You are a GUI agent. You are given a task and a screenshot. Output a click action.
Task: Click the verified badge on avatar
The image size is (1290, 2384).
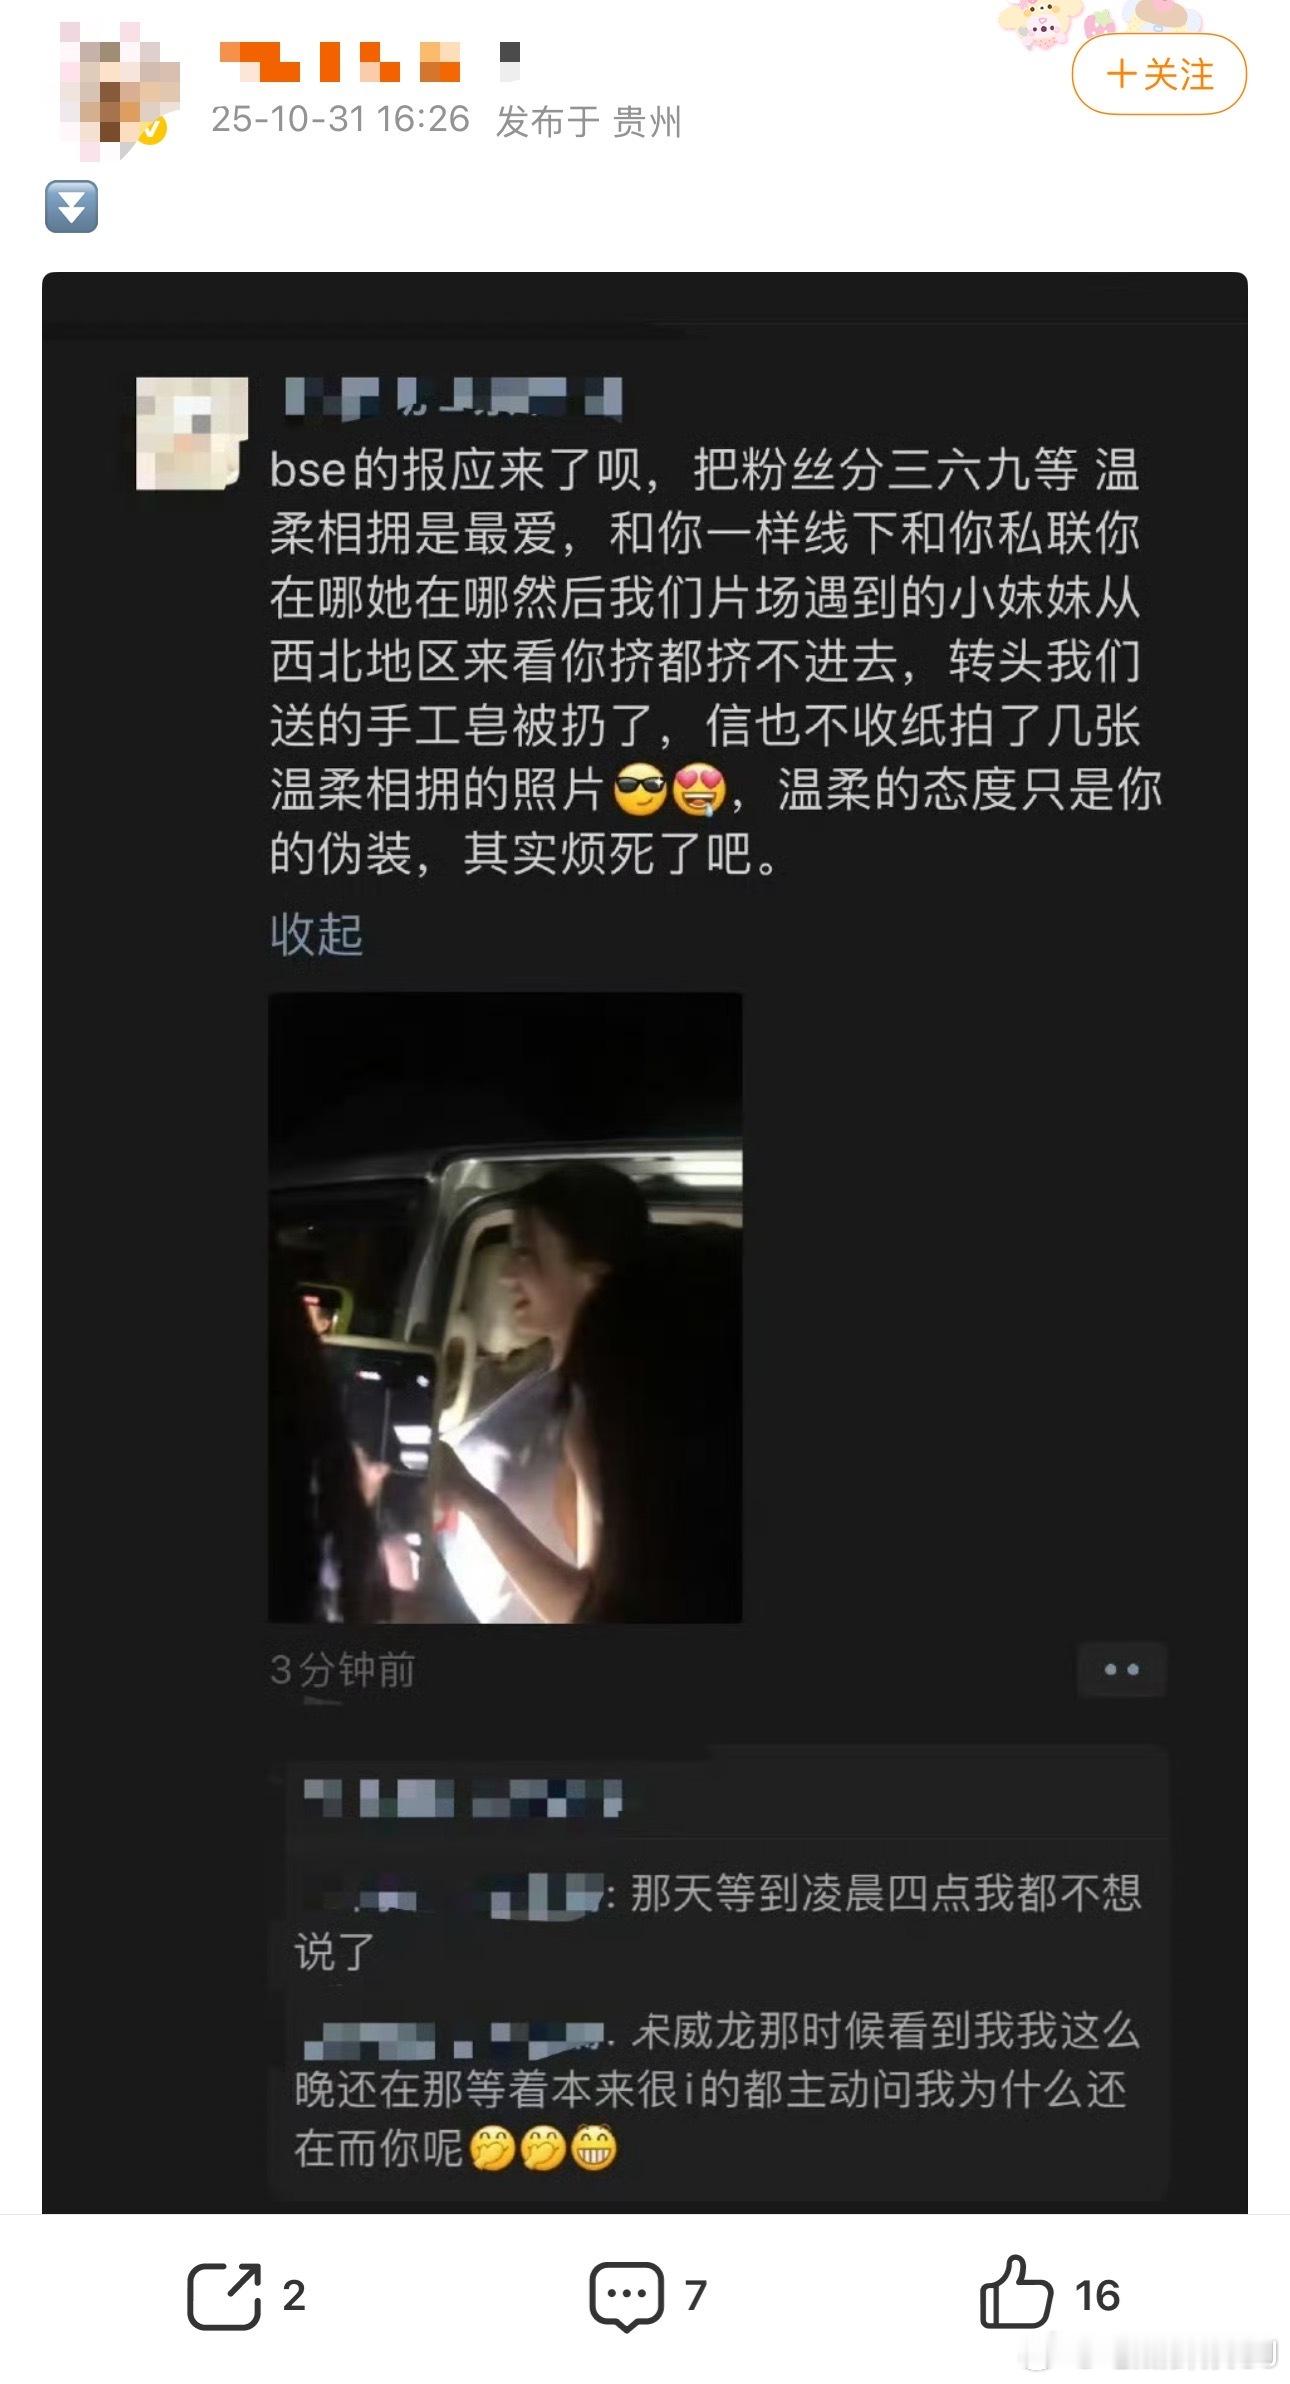(x=151, y=130)
